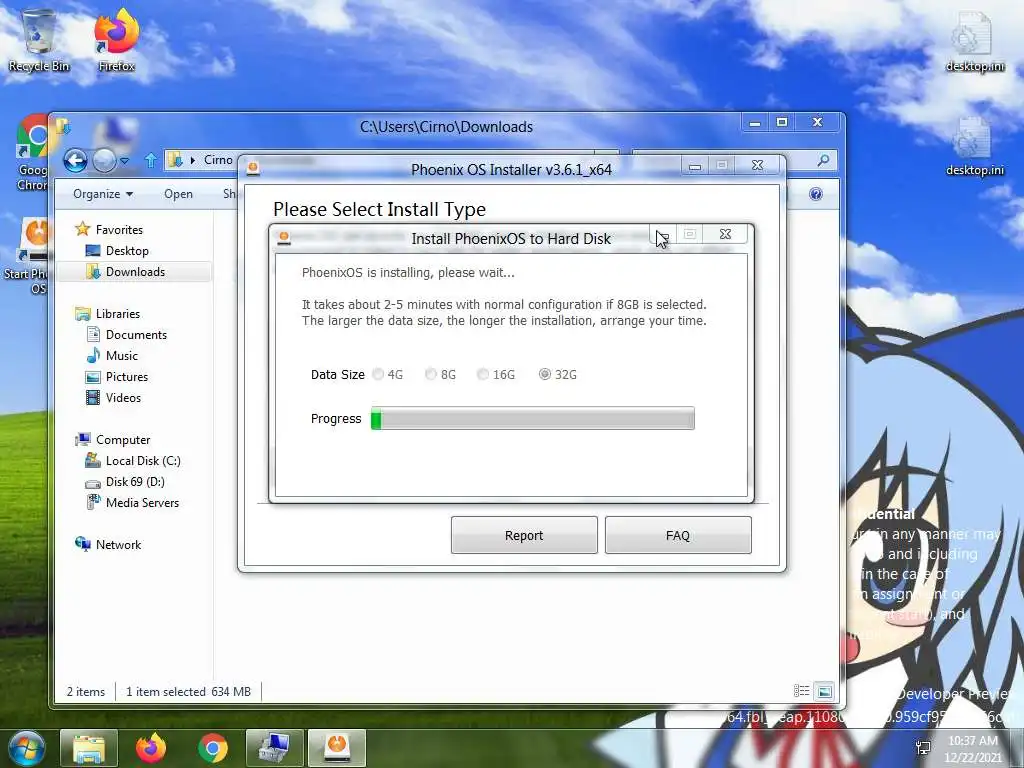The height and width of the screenshot is (768, 1024).
Task: Select the 4G data size radio button
Action: [x=378, y=374]
